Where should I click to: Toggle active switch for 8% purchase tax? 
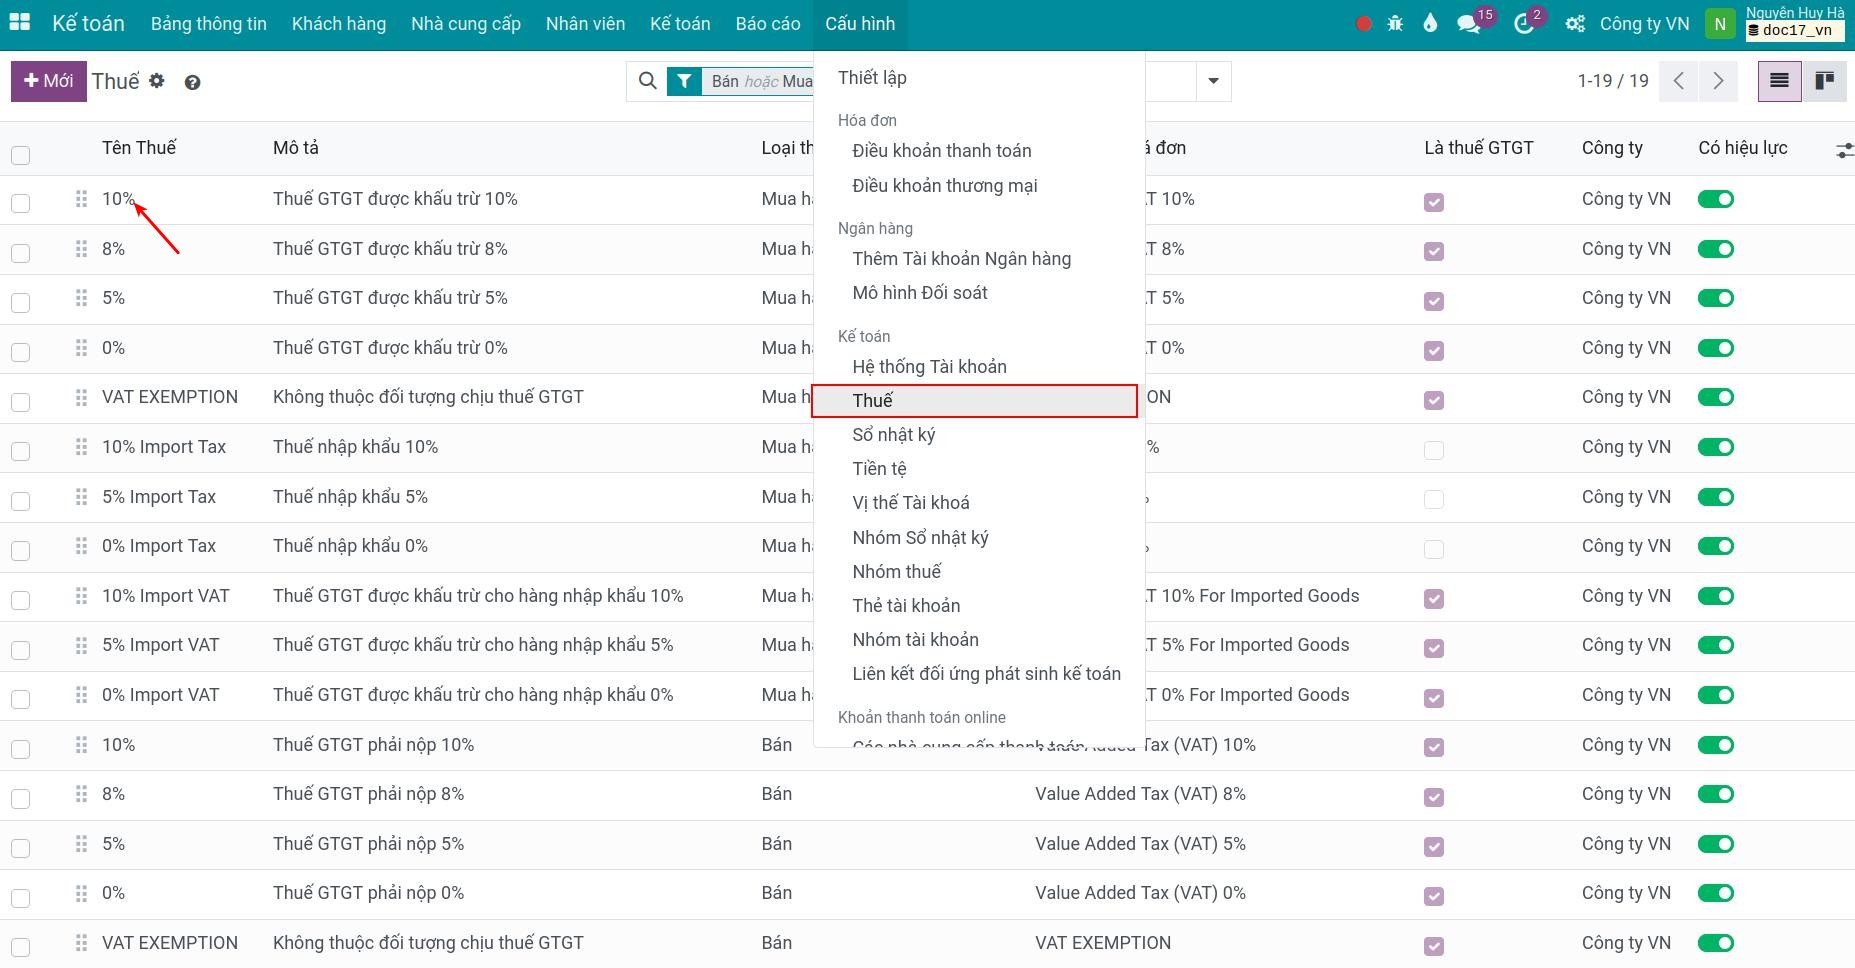click(1715, 249)
